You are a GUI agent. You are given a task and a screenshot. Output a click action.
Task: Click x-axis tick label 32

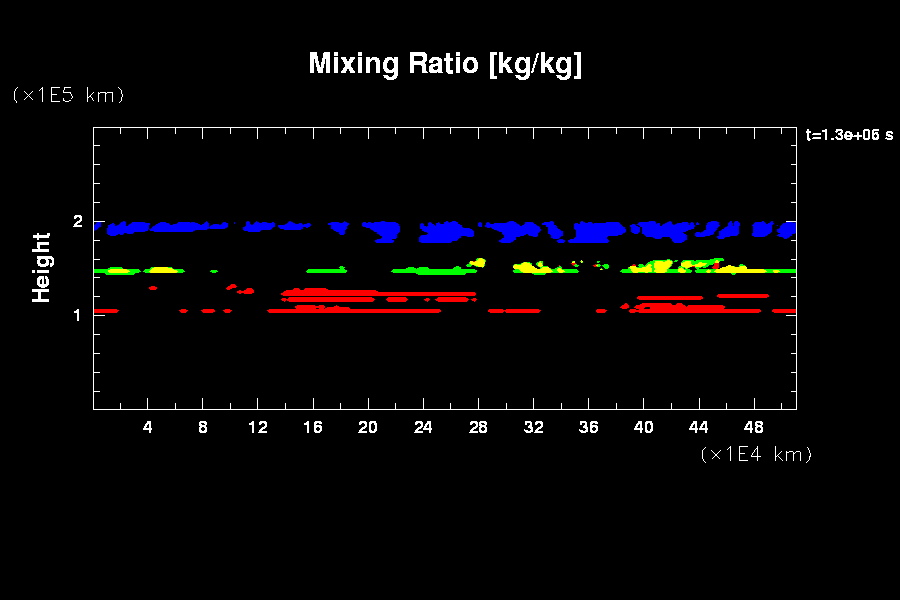click(x=533, y=427)
